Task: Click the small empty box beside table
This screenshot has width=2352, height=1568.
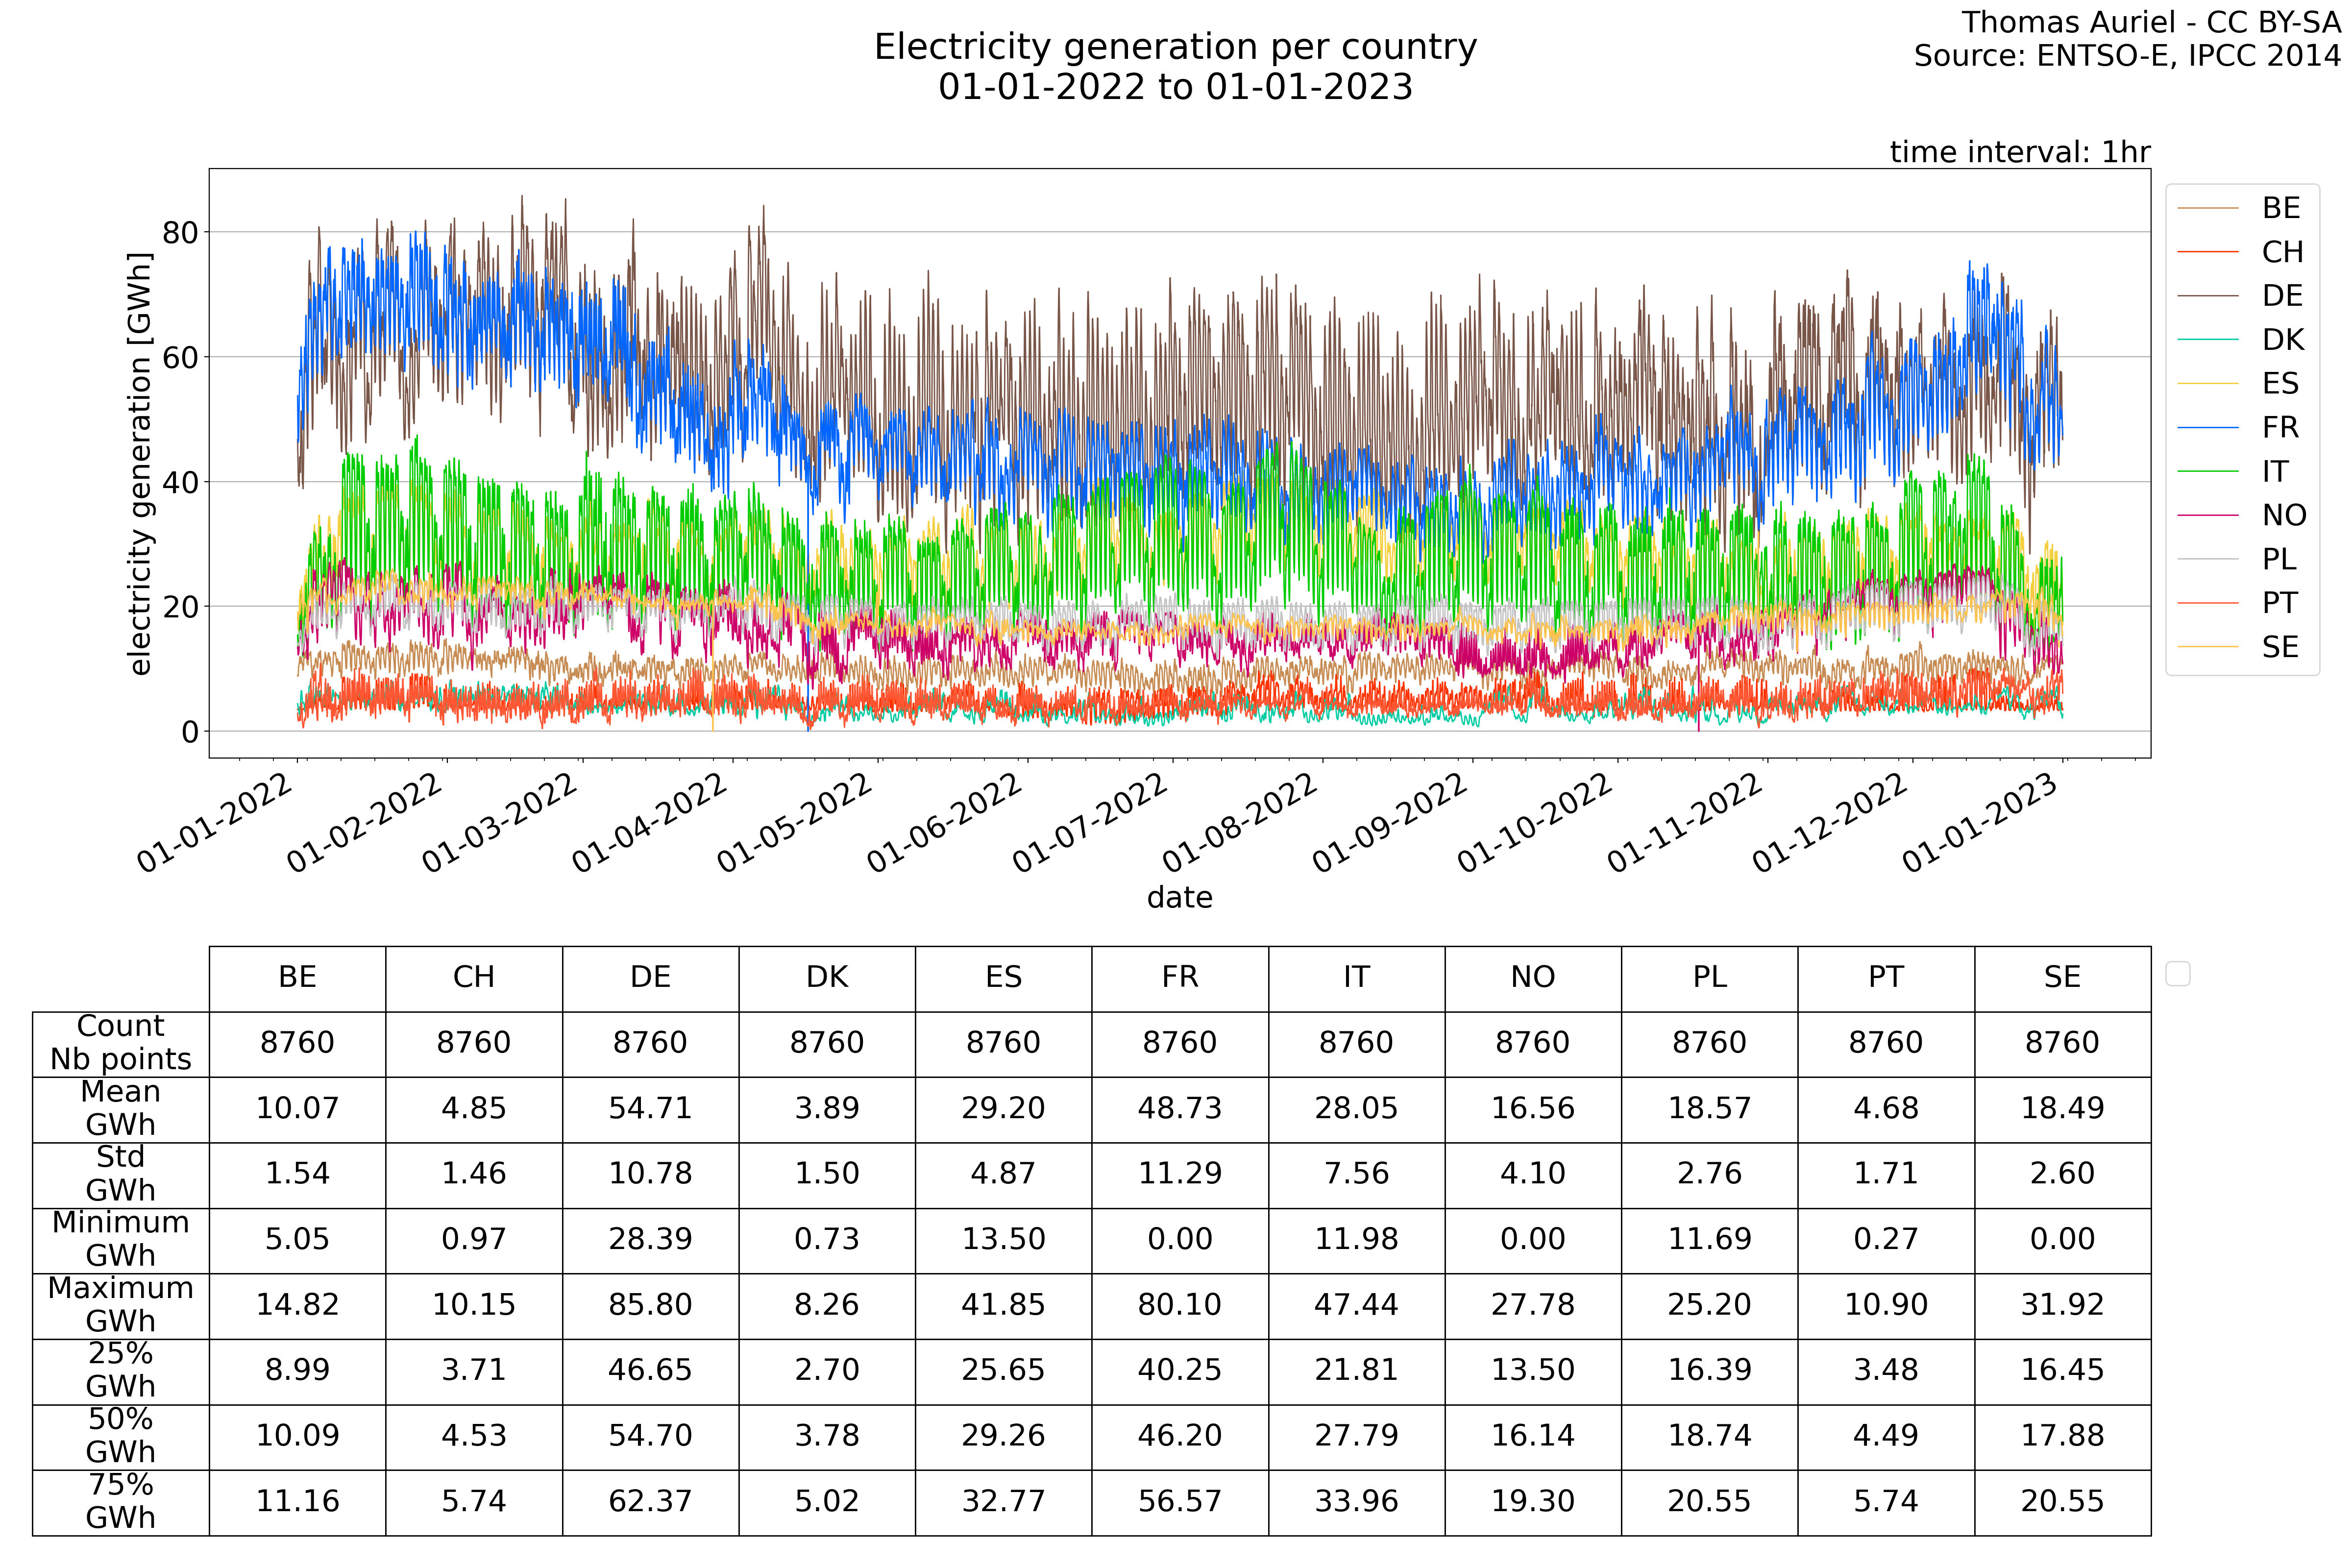Action: pyautogui.click(x=2177, y=974)
